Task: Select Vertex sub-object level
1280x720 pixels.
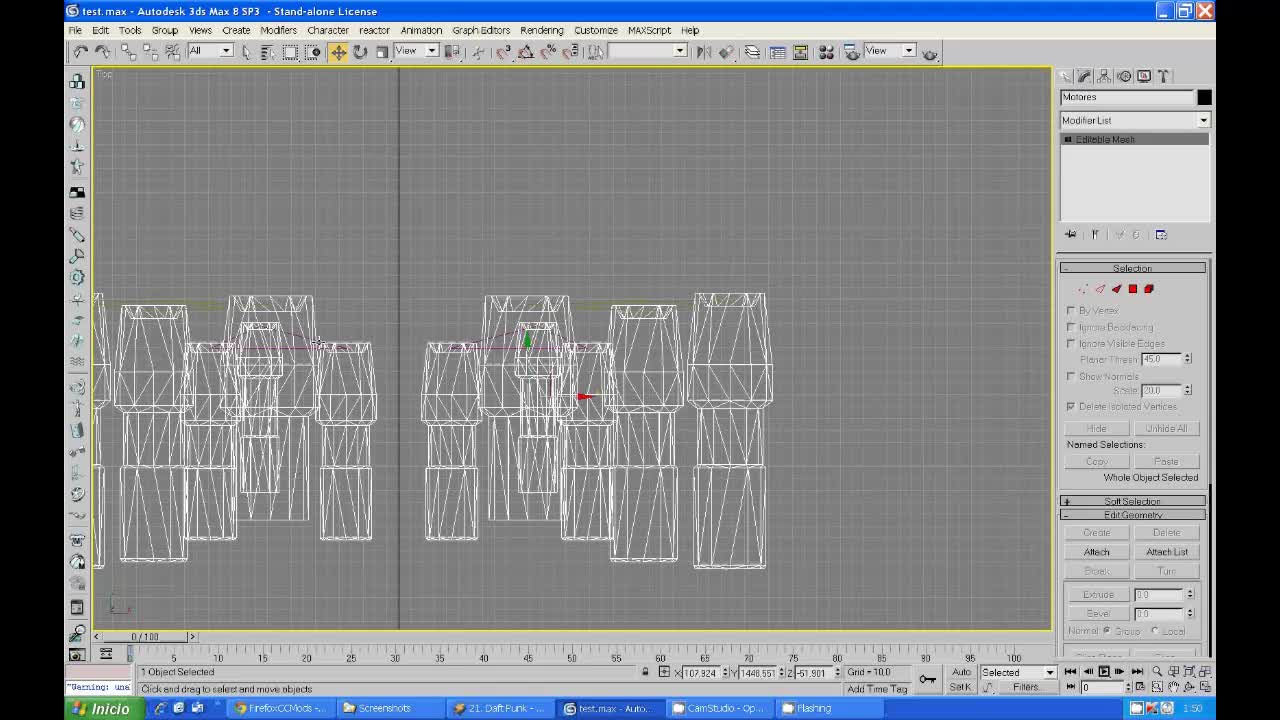Action: pyautogui.click(x=1084, y=289)
